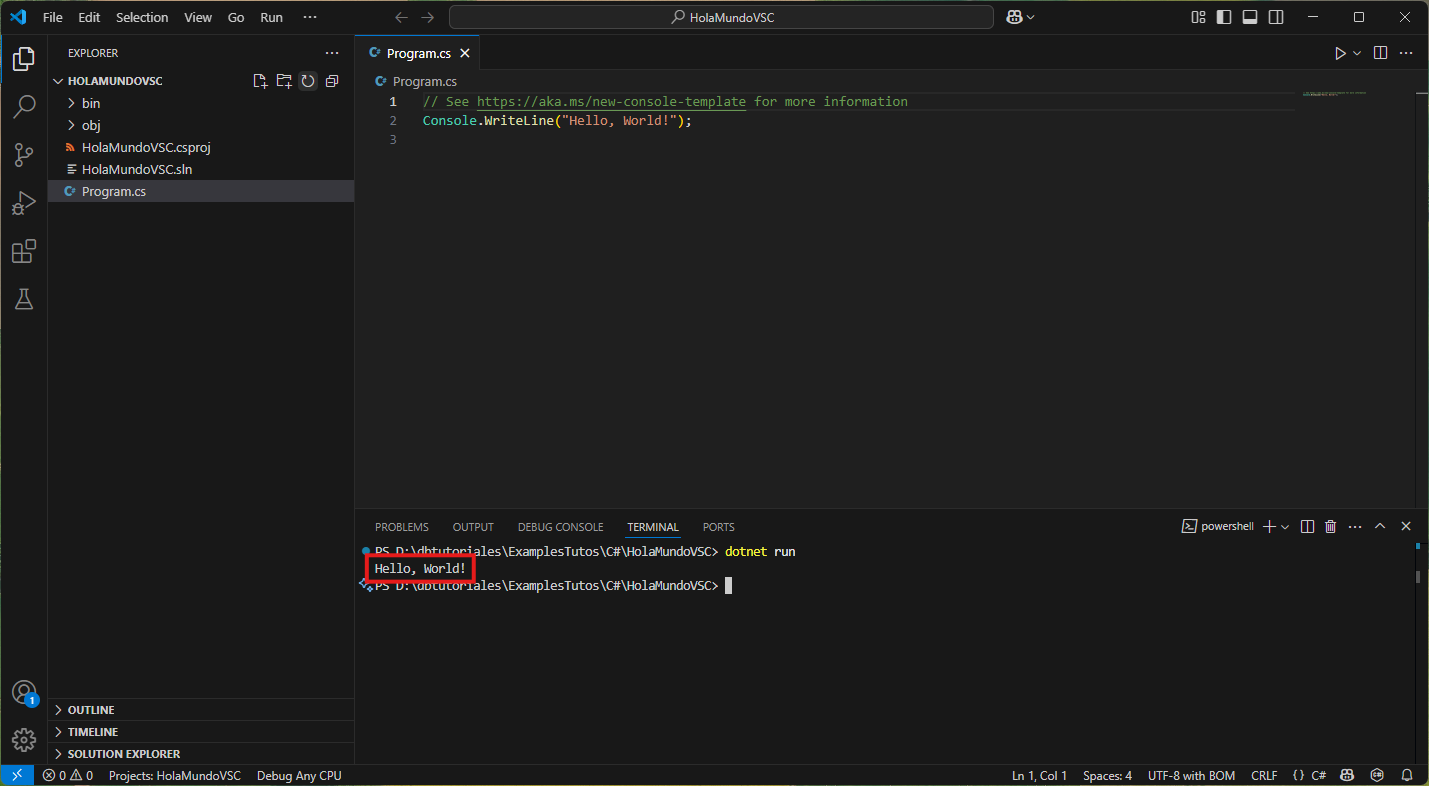Open the Run and Debug view
1429x786 pixels.
(24, 203)
